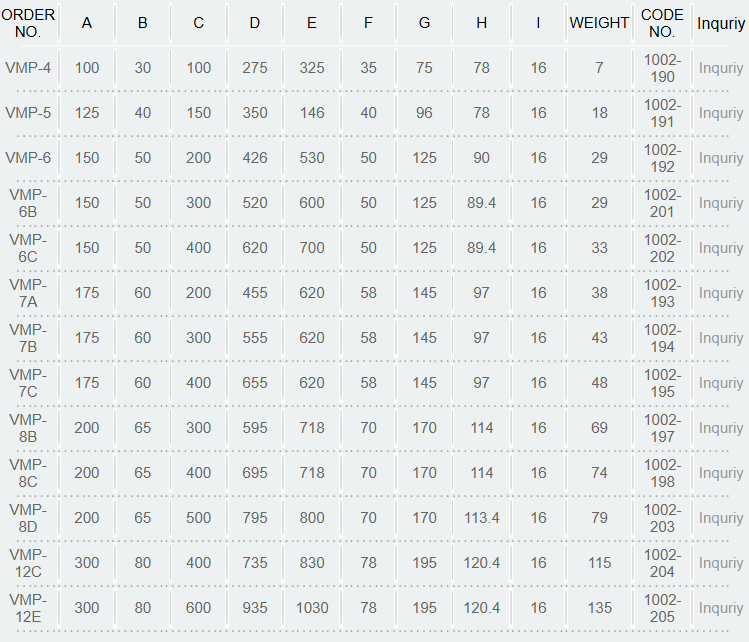Open Inquriy link for VMP-12C
Image resolution: width=749 pixels, height=642 pixels.
720,563
